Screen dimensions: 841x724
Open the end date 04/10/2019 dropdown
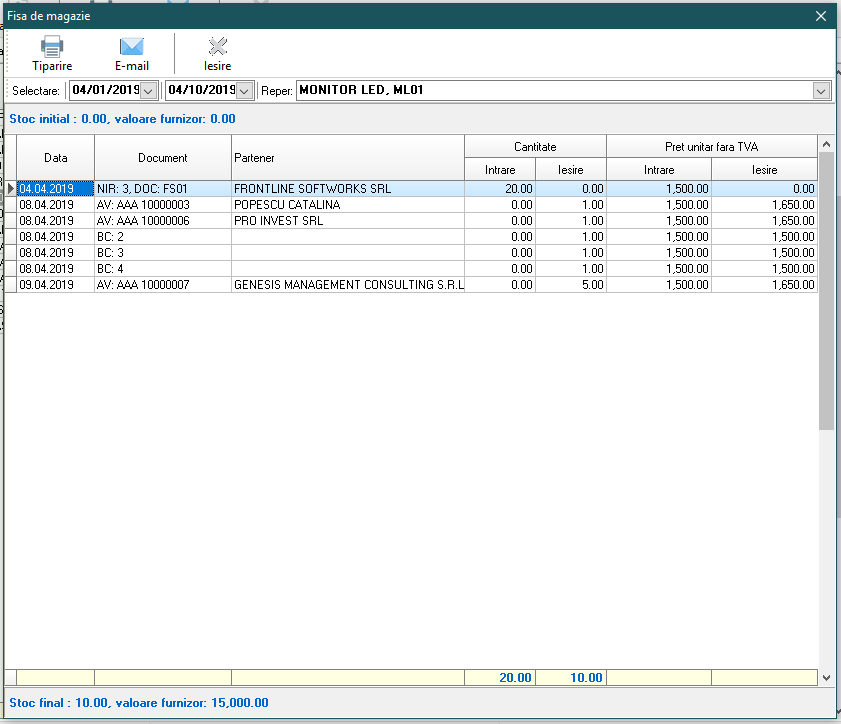(244, 91)
